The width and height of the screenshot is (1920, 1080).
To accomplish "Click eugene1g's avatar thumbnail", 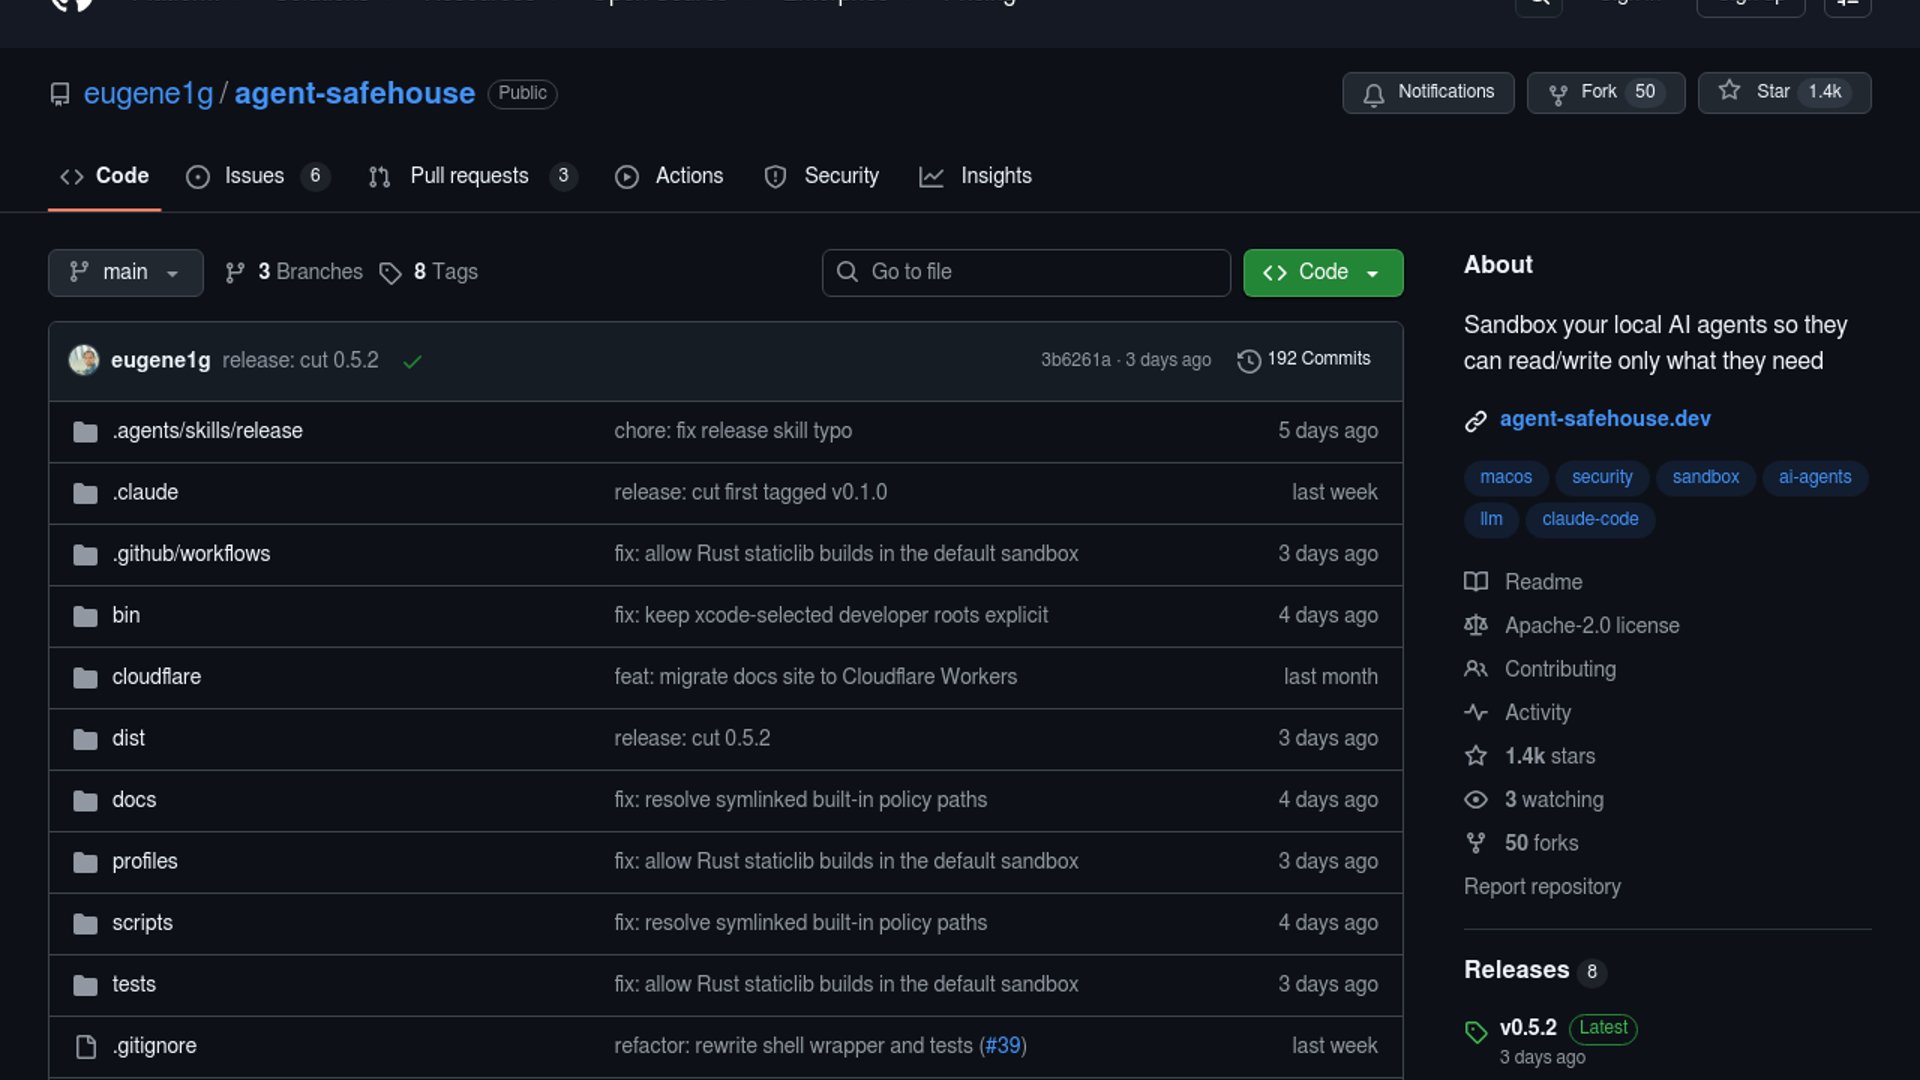I will [84, 360].
